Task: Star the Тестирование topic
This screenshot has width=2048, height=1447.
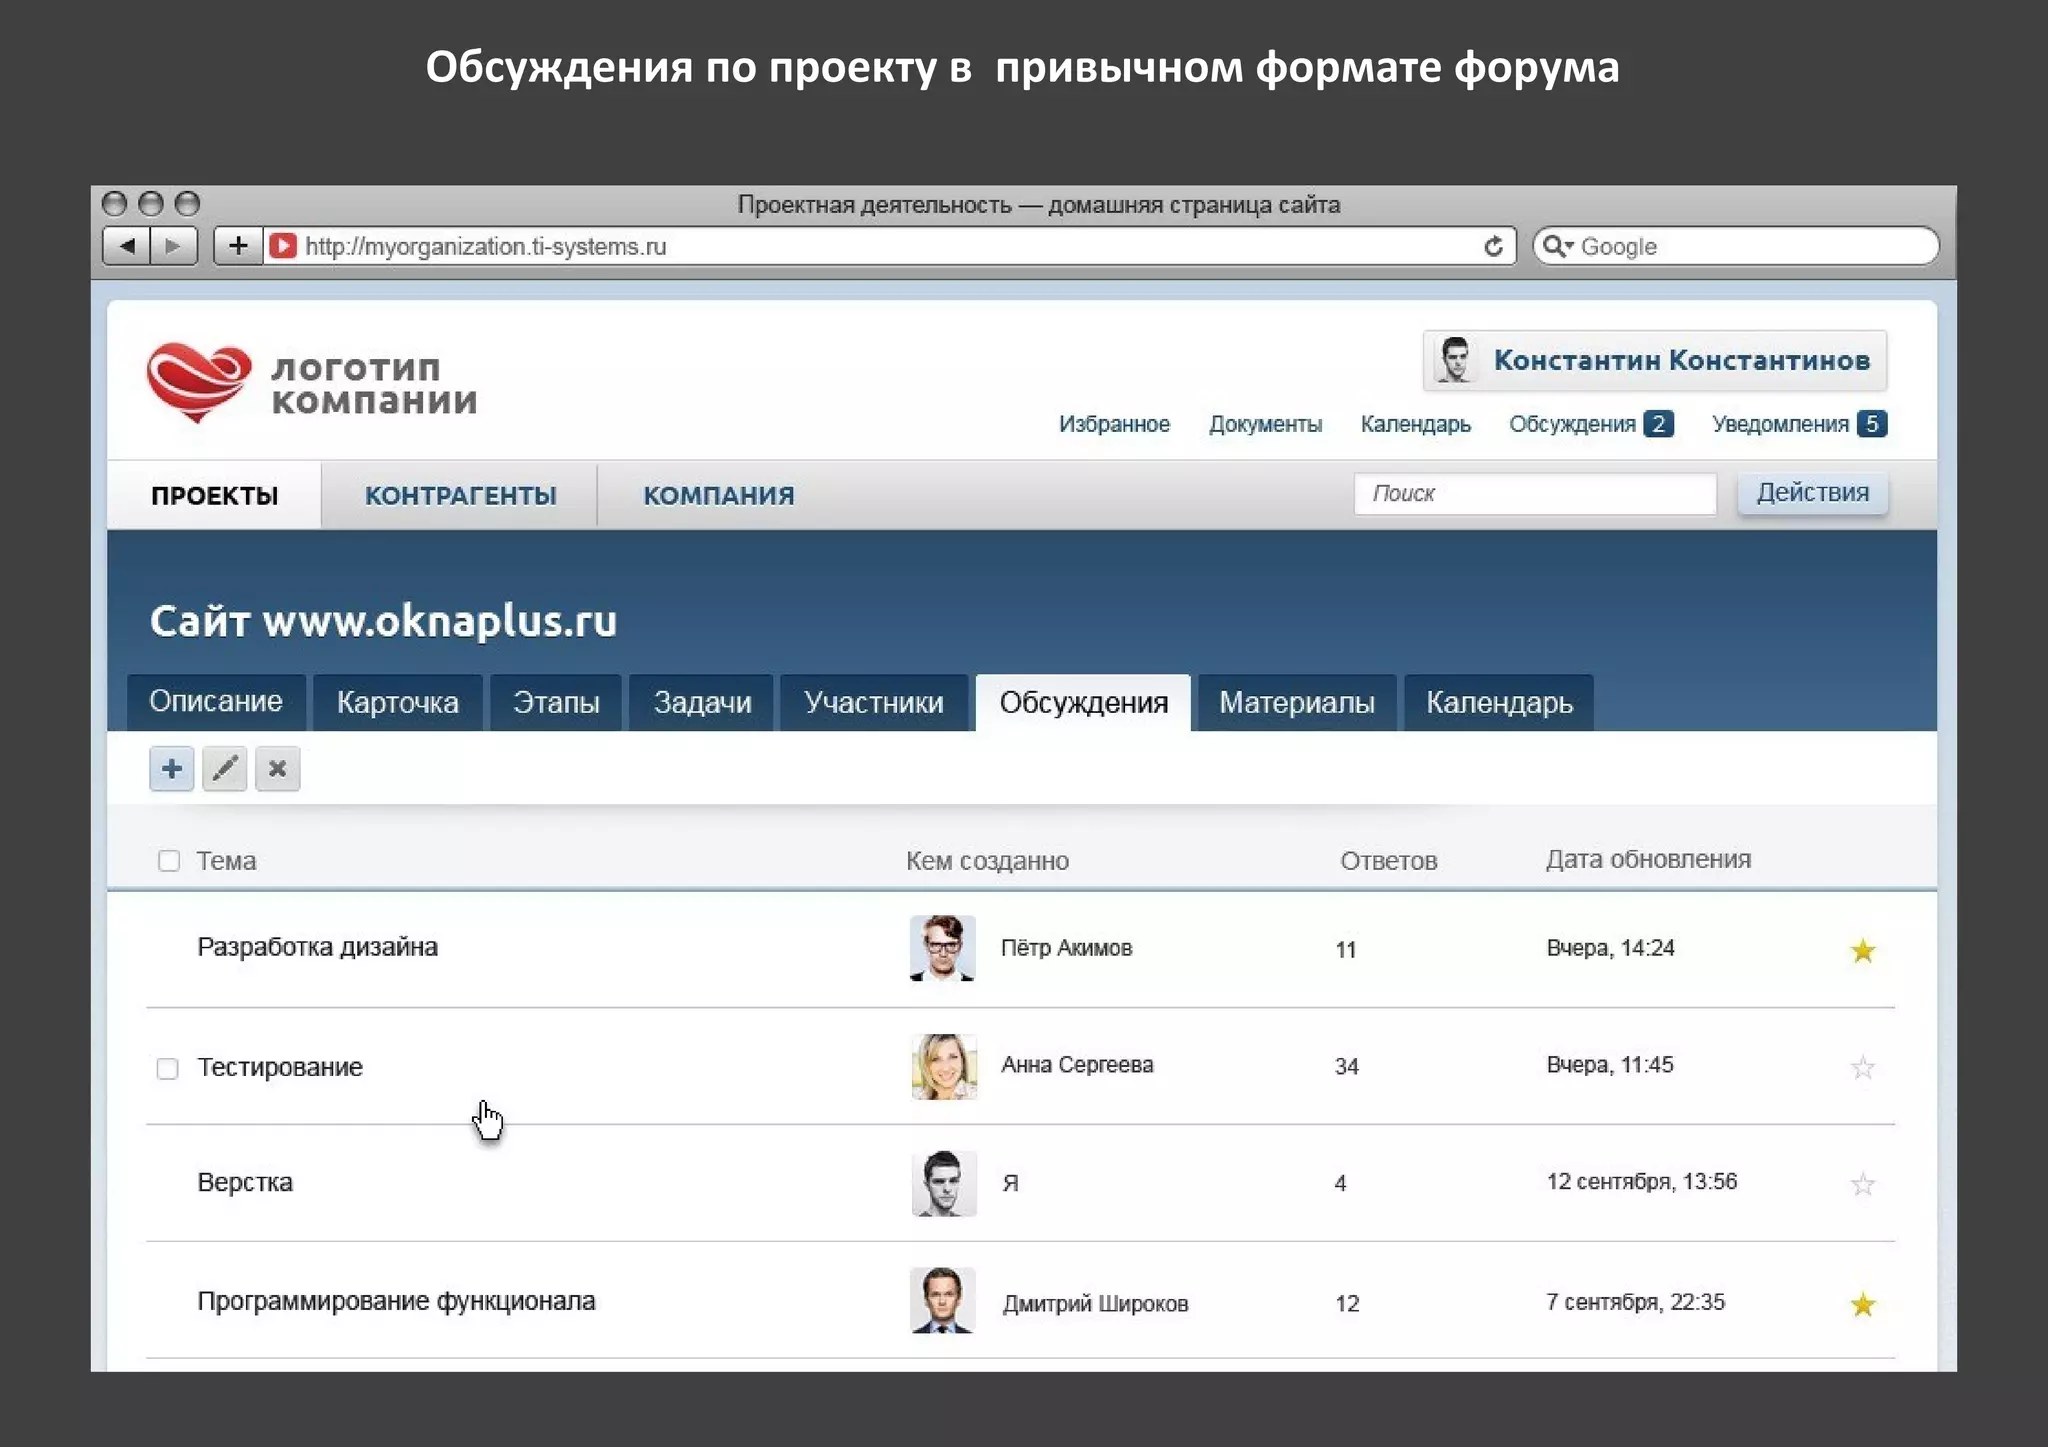Action: (1862, 1067)
